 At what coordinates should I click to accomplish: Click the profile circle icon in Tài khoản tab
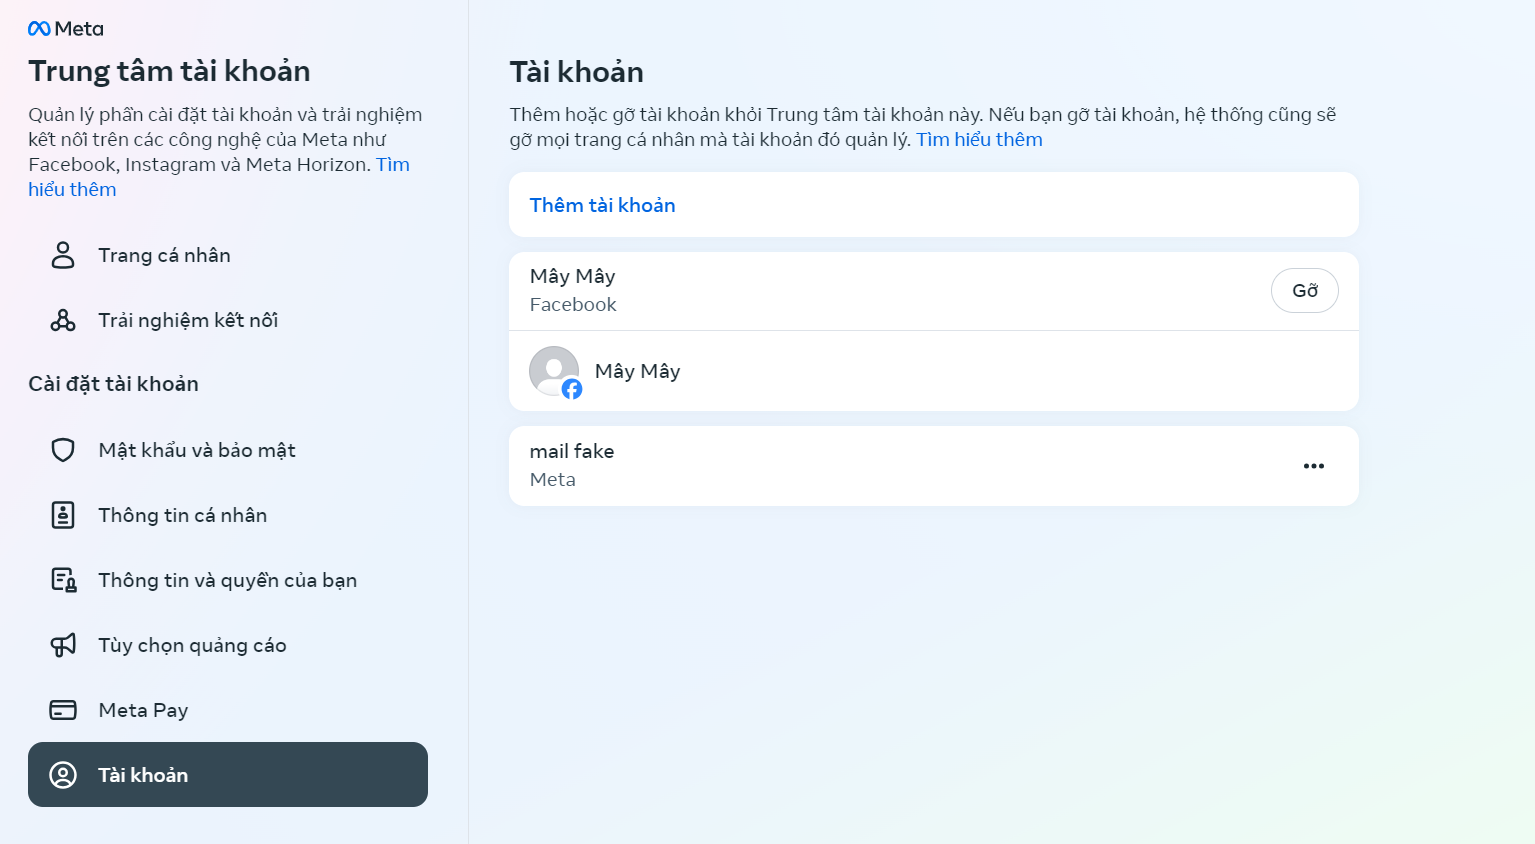click(x=63, y=775)
